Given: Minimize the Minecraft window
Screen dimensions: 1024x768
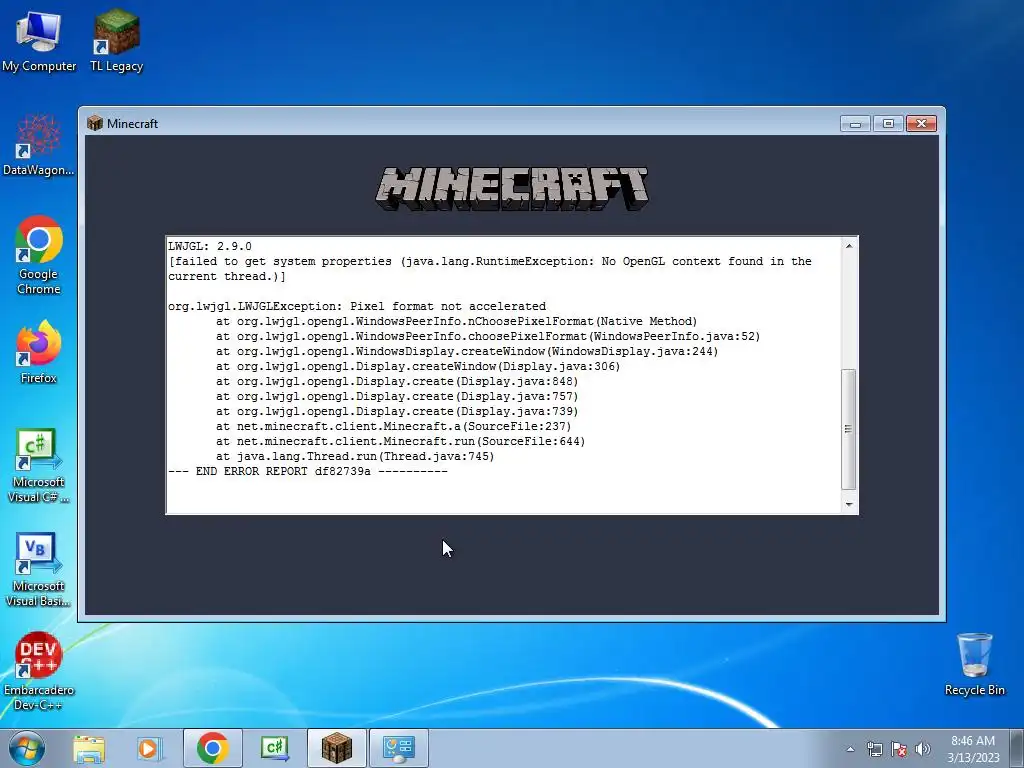Looking at the screenshot, I should pos(856,123).
